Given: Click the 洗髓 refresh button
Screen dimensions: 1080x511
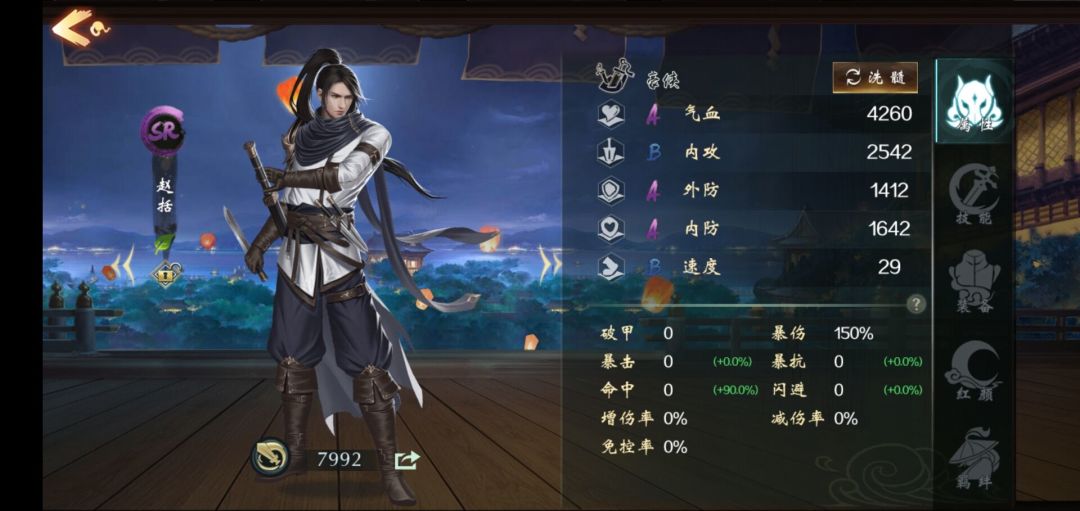Looking at the screenshot, I should tap(875, 77).
